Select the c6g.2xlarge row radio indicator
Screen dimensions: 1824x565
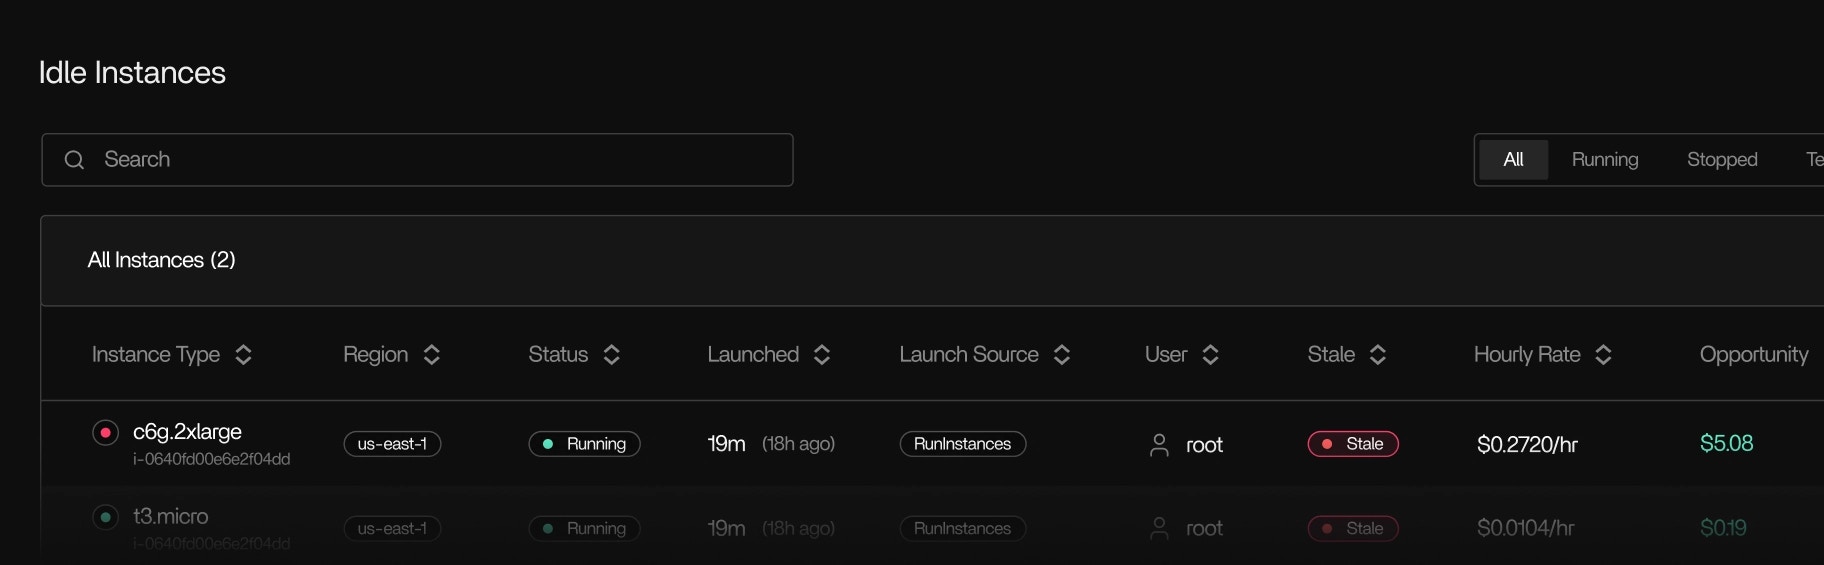pos(105,433)
